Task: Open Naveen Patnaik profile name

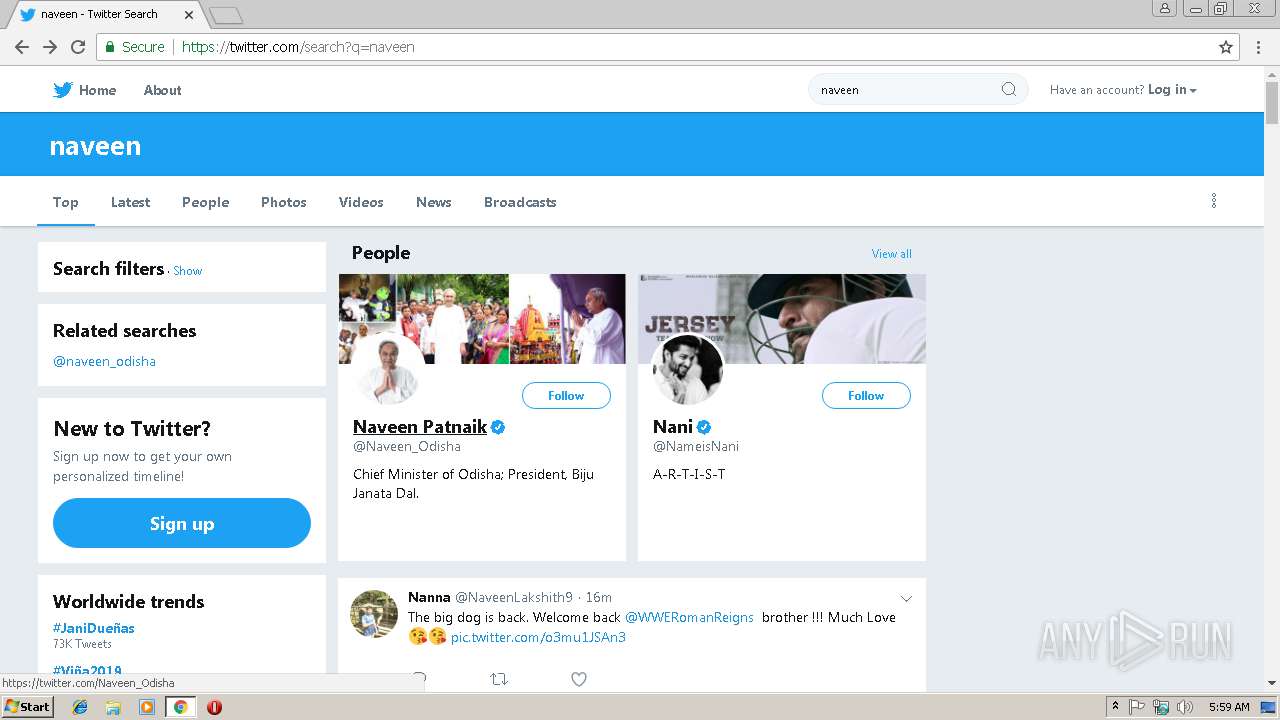Action: pyautogui.click(x=420, y=427)
